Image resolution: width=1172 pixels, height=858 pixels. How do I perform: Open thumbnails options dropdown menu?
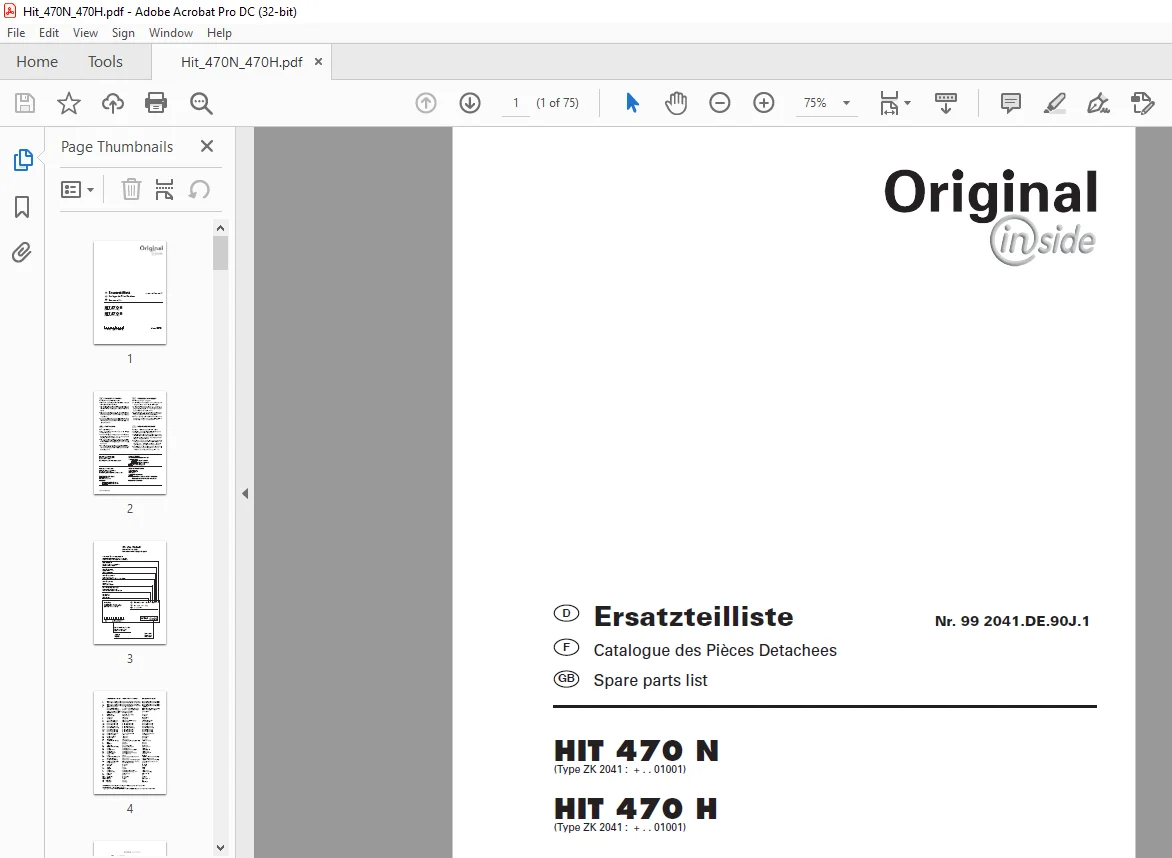pyautogui.click(x=78, y=190)
